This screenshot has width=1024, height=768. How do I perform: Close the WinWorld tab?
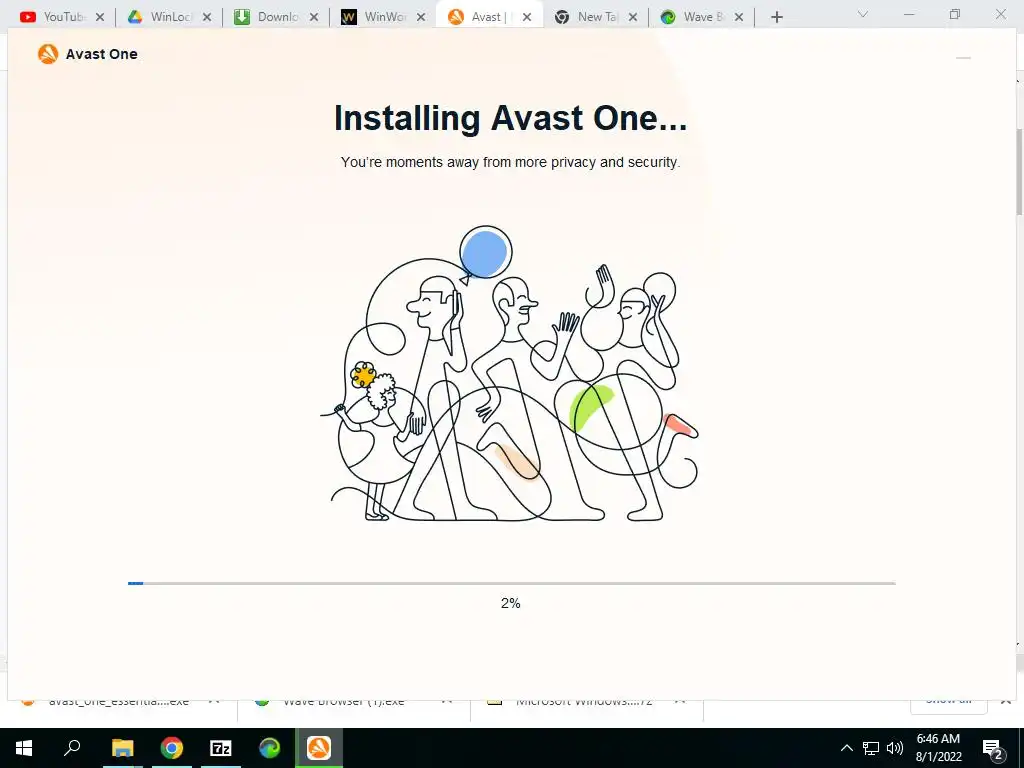(x=421, y=18)
